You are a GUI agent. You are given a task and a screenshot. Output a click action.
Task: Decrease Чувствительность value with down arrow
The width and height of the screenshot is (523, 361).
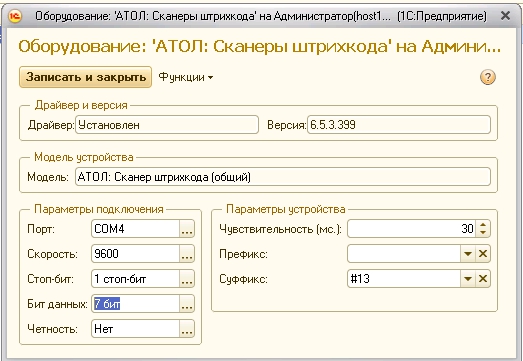click(483, 233)
